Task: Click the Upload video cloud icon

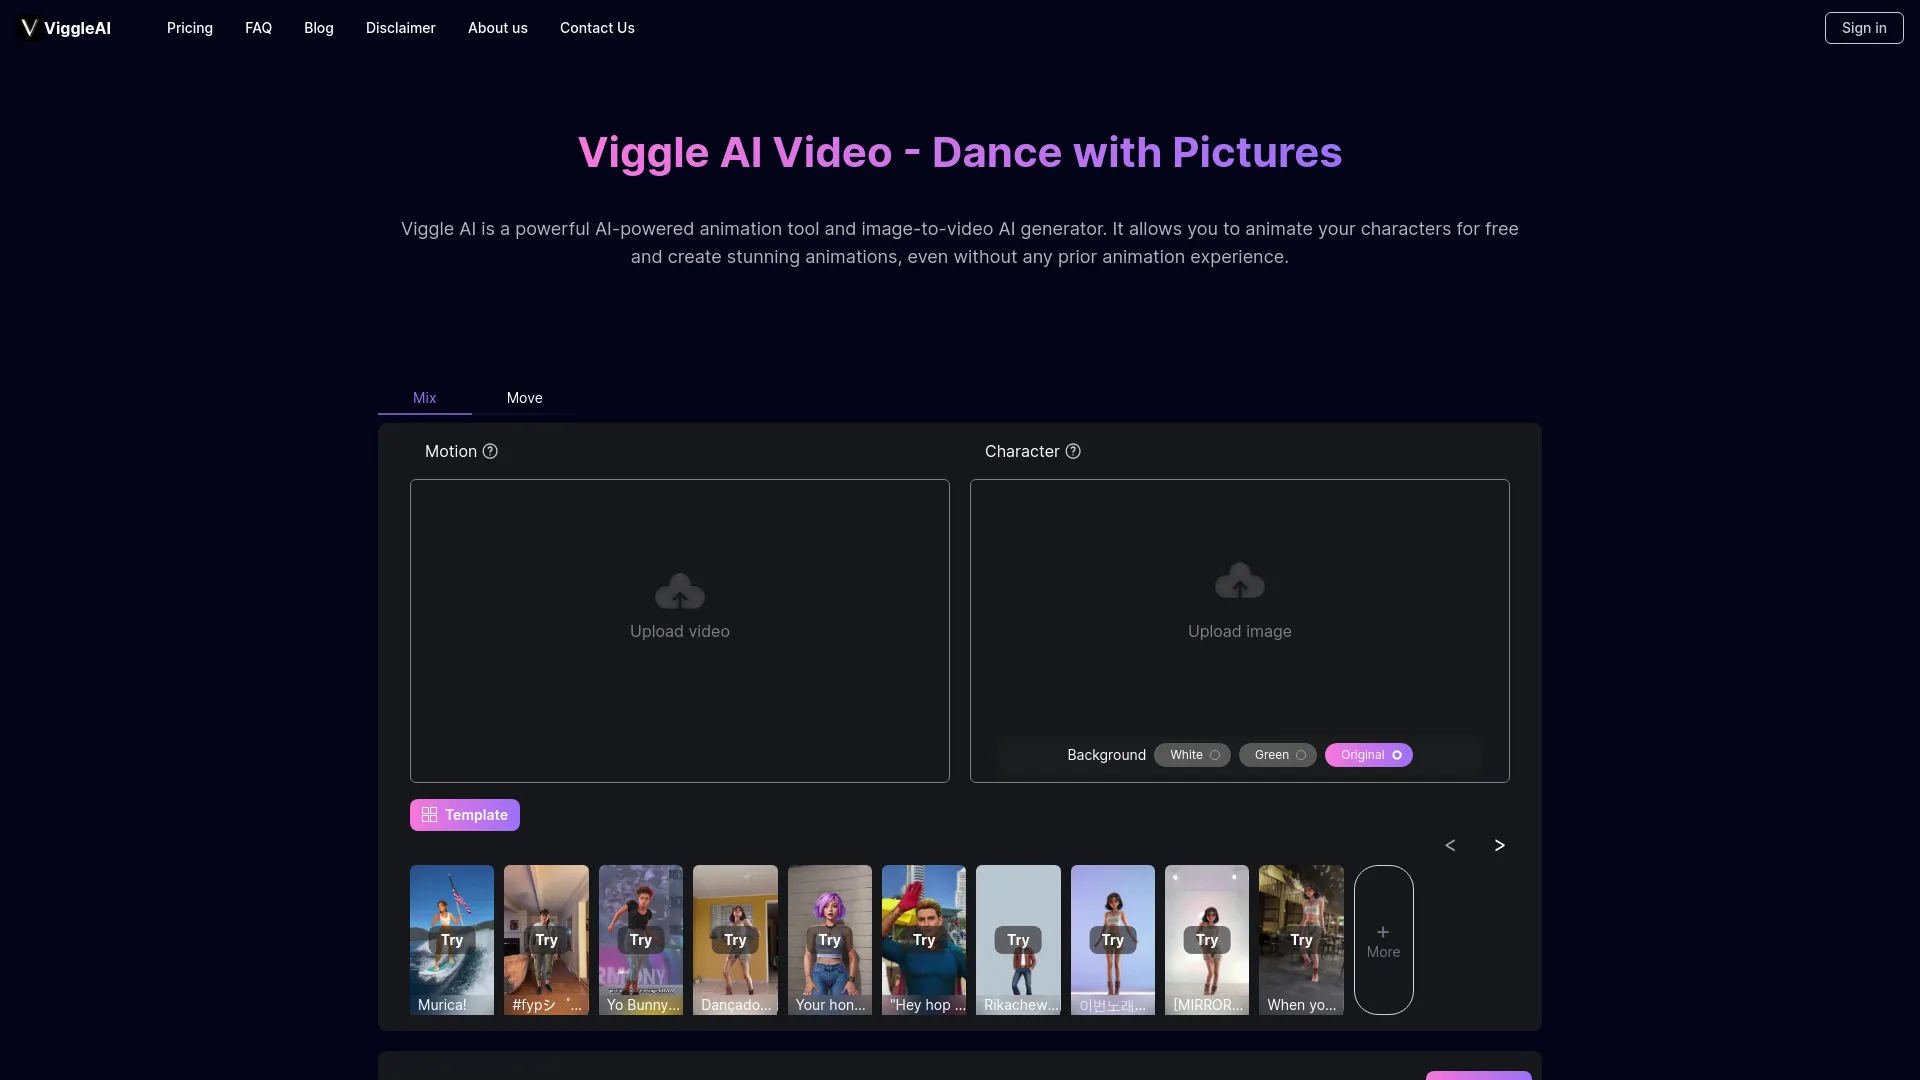Action: click(x=679, y=590)
